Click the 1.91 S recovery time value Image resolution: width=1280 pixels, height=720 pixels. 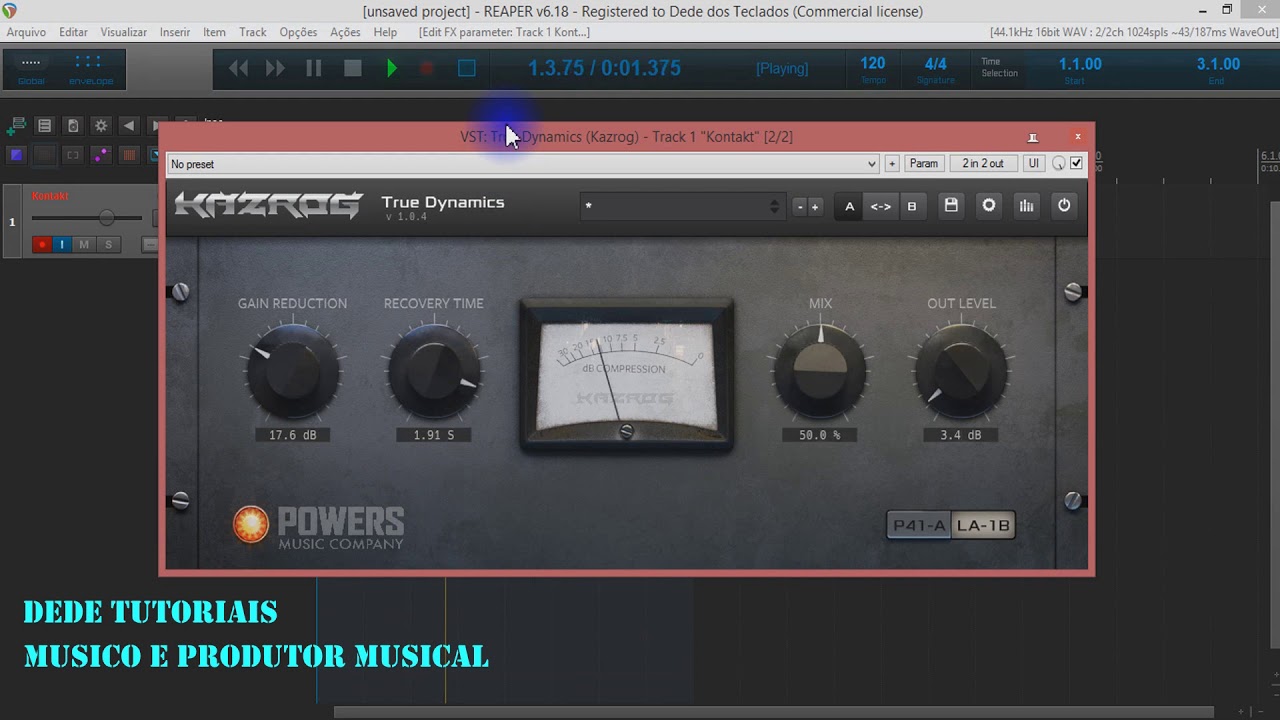pyautogui.click(x=434, y=435)
